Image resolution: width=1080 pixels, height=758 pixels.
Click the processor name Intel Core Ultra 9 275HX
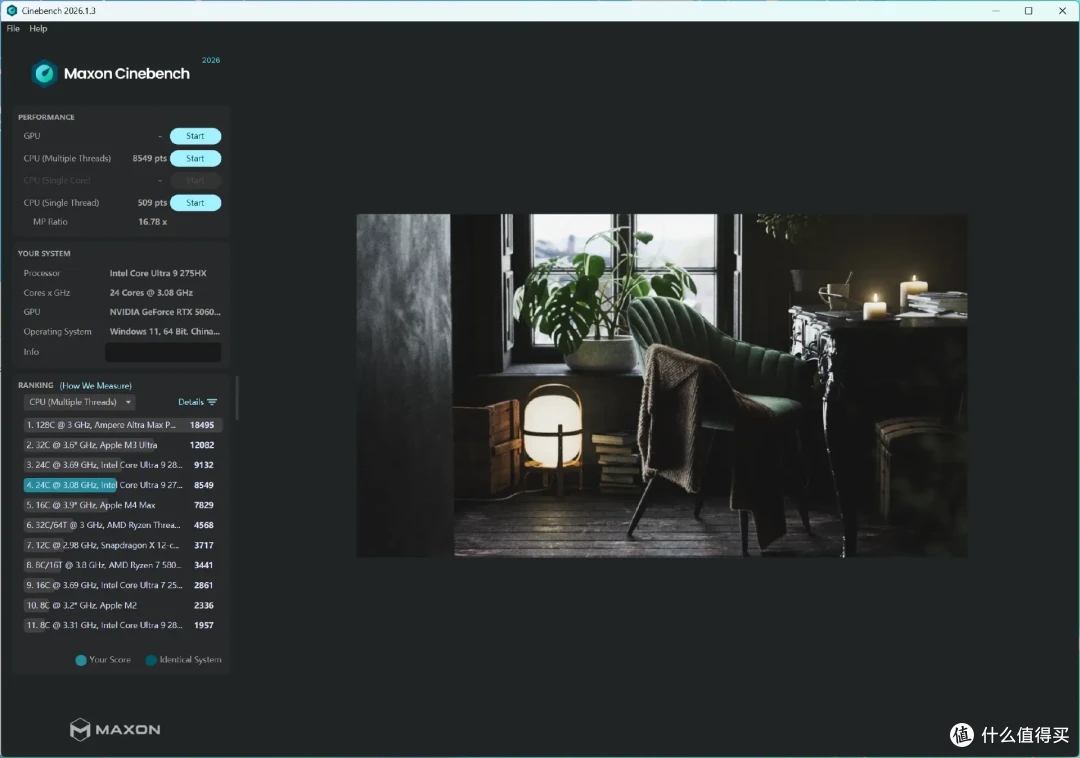pos(158,273)
